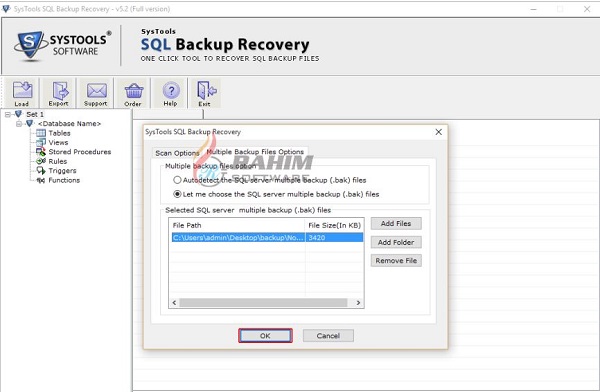This screenshot has height=392, width=600.
Task: Collapse the Database Name tree node
Action: pos(19,124)
